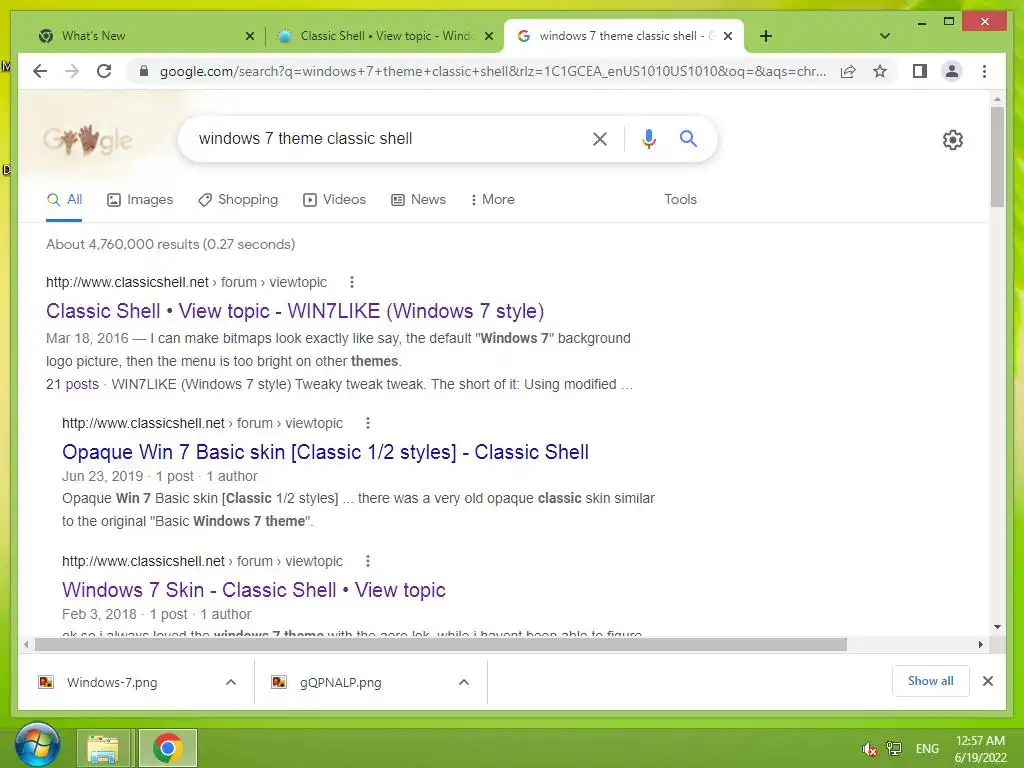1024x768 pixels.
Task: Click the forward navigation arrow
Action: coord(72,71)
